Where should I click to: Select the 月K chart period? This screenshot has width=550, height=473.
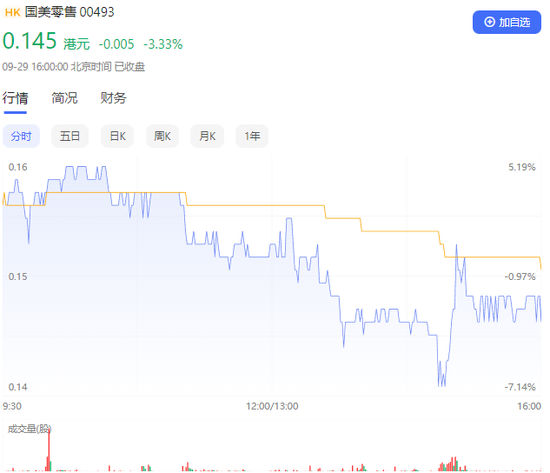[x=207, y=136]
